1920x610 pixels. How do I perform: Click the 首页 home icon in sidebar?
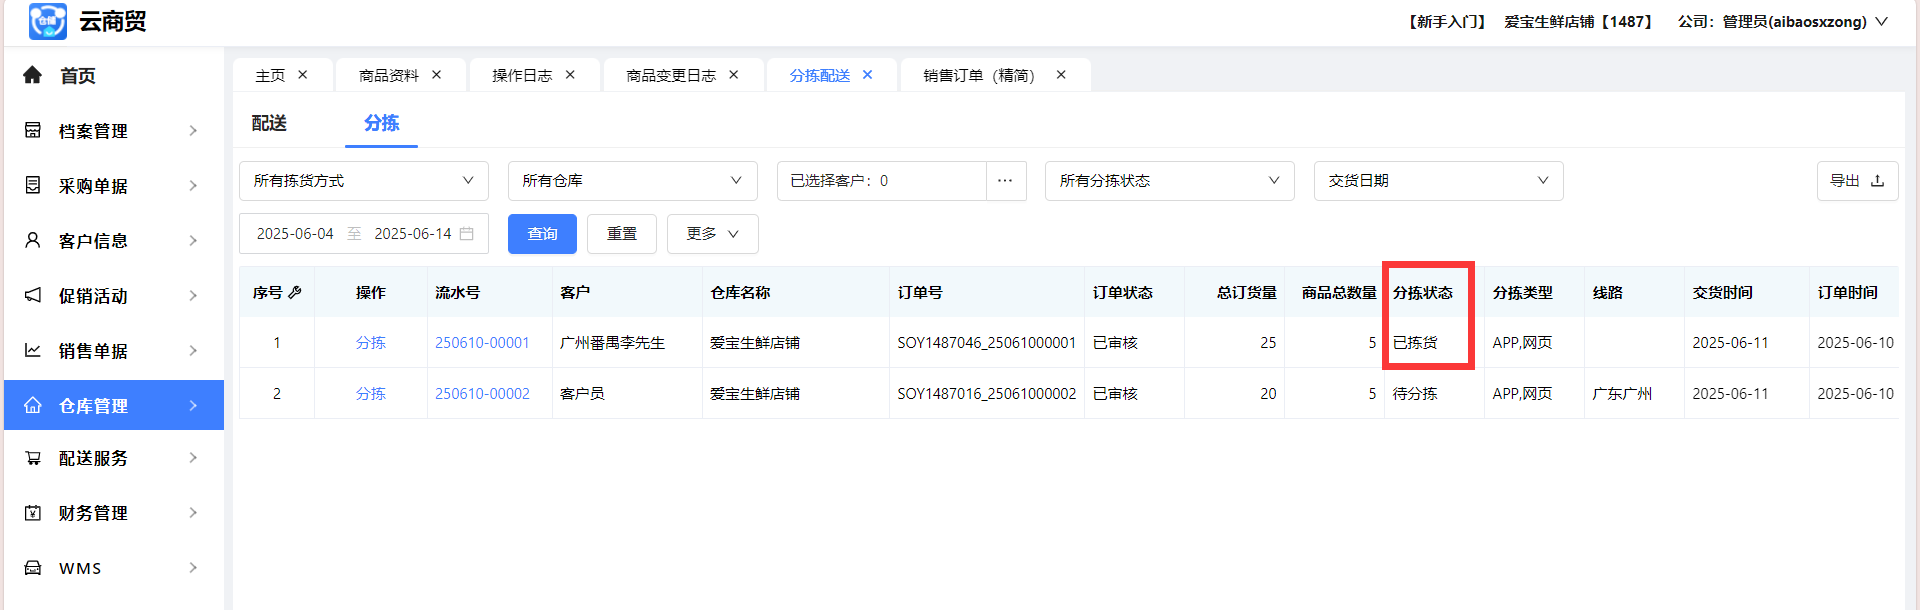tap(33, 75)
